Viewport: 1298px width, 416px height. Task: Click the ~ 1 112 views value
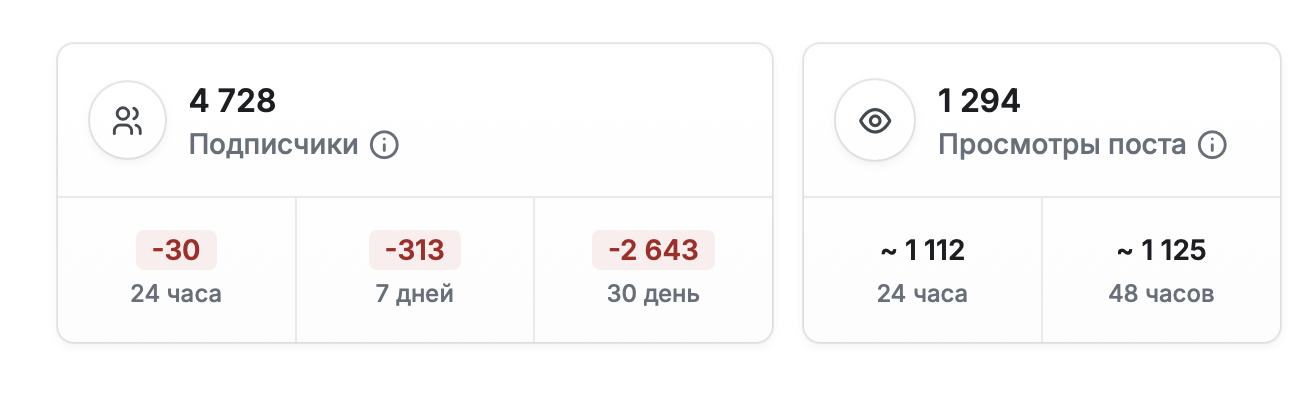[x=922, y=250]
